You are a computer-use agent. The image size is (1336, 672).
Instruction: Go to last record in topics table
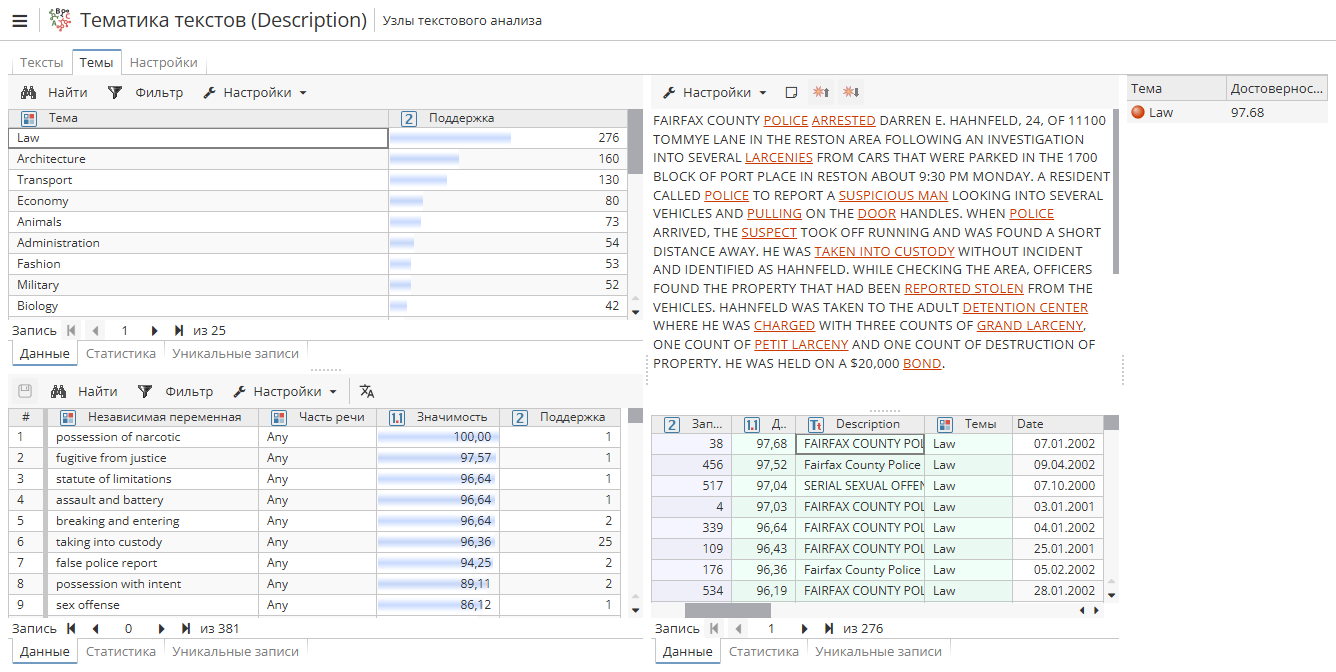(x=179, y=330)
